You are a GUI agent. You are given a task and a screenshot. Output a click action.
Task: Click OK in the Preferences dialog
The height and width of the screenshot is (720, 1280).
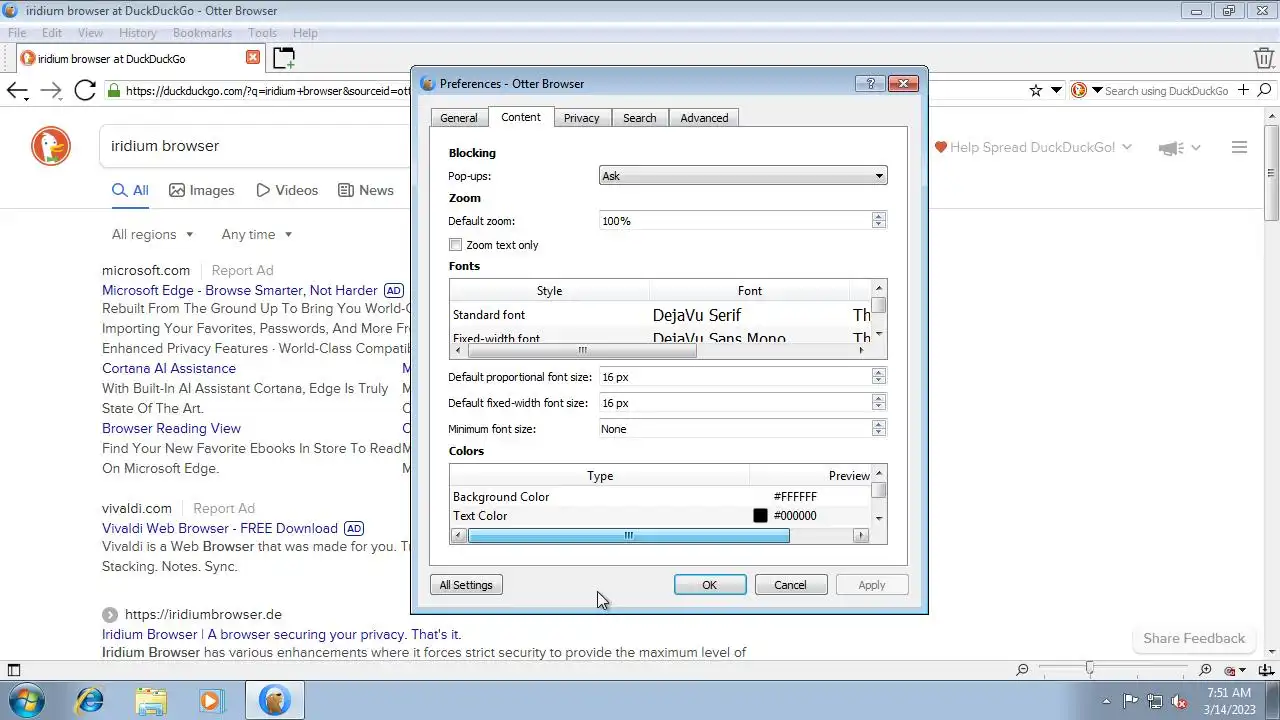pos(710,585)
